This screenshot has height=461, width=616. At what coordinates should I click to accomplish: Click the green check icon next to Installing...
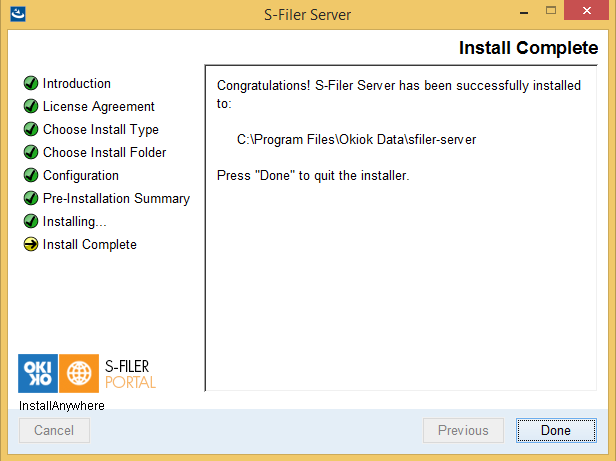[31, 221]
